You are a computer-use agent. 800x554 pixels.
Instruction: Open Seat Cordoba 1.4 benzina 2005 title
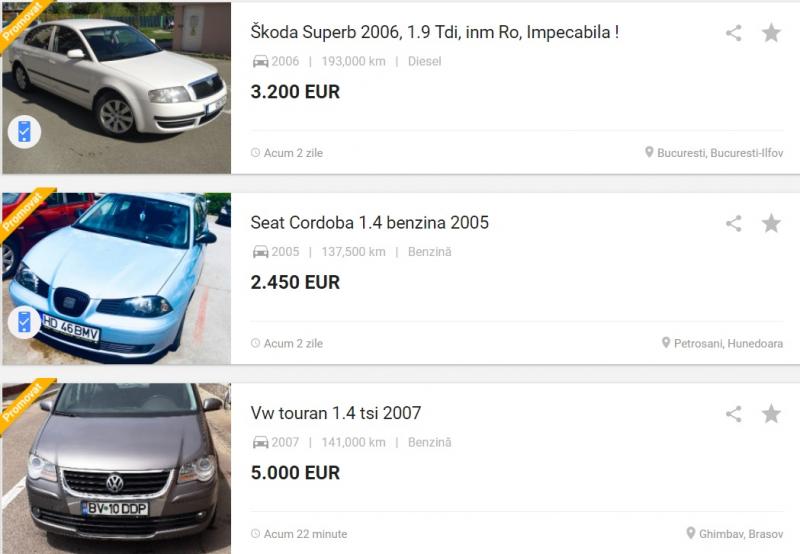[369, 223]
